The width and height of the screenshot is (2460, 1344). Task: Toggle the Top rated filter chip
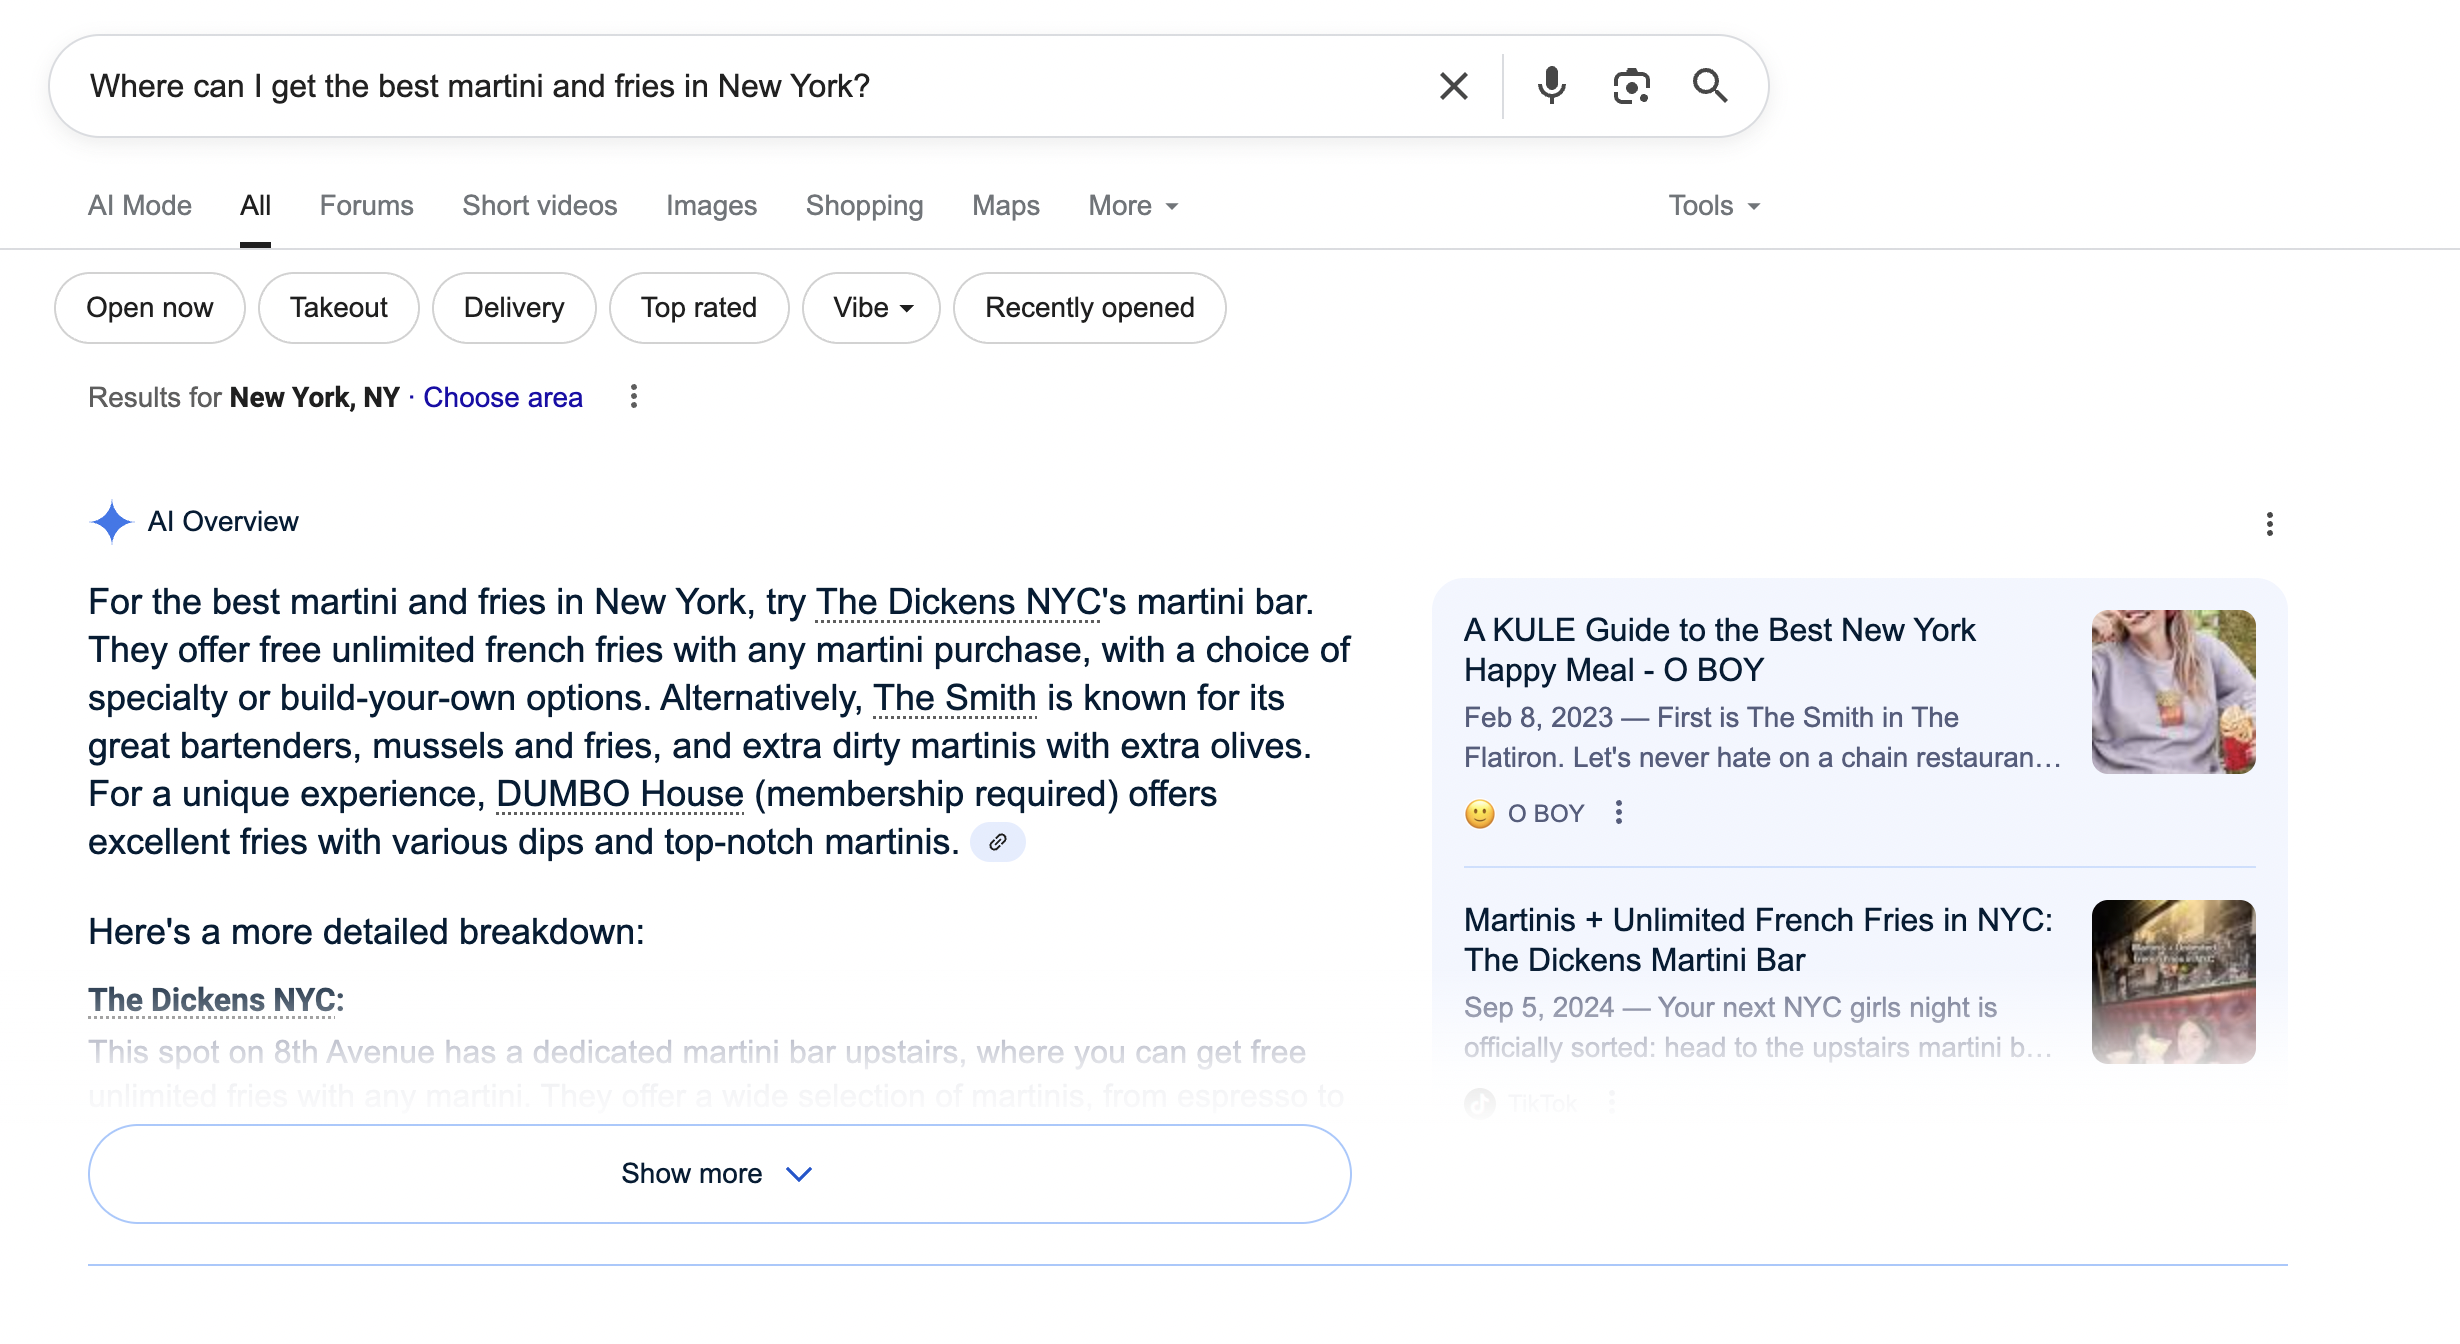click(699, 308)
